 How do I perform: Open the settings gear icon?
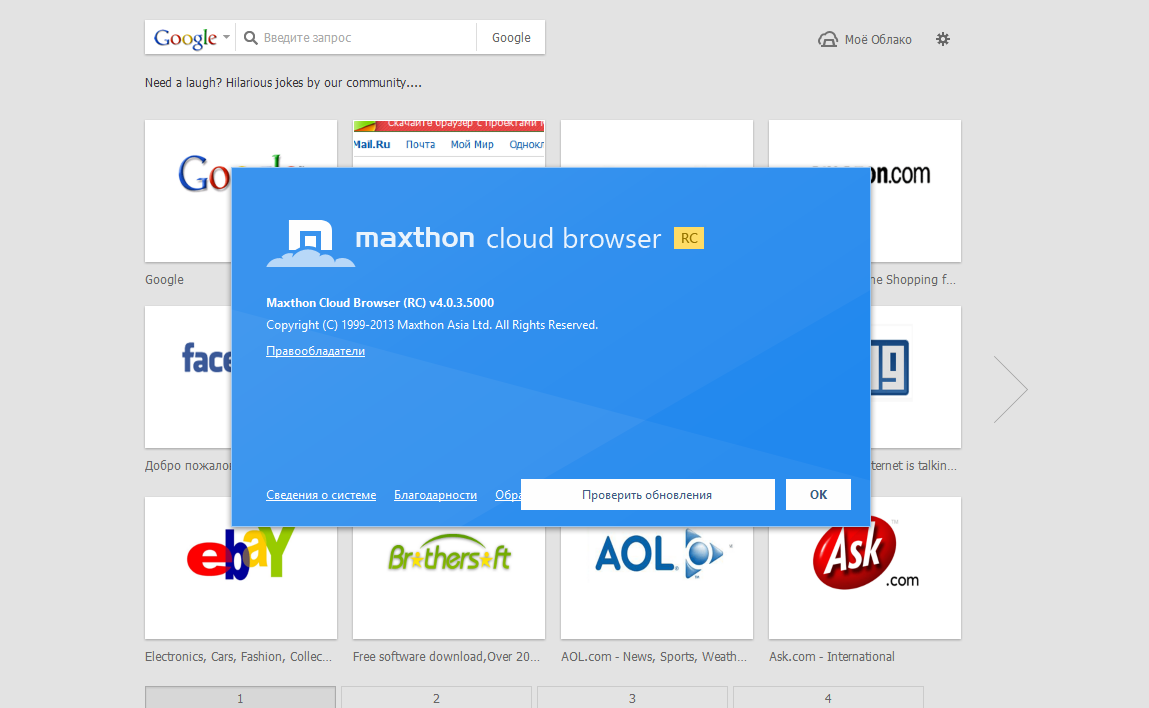pos(943,39)
